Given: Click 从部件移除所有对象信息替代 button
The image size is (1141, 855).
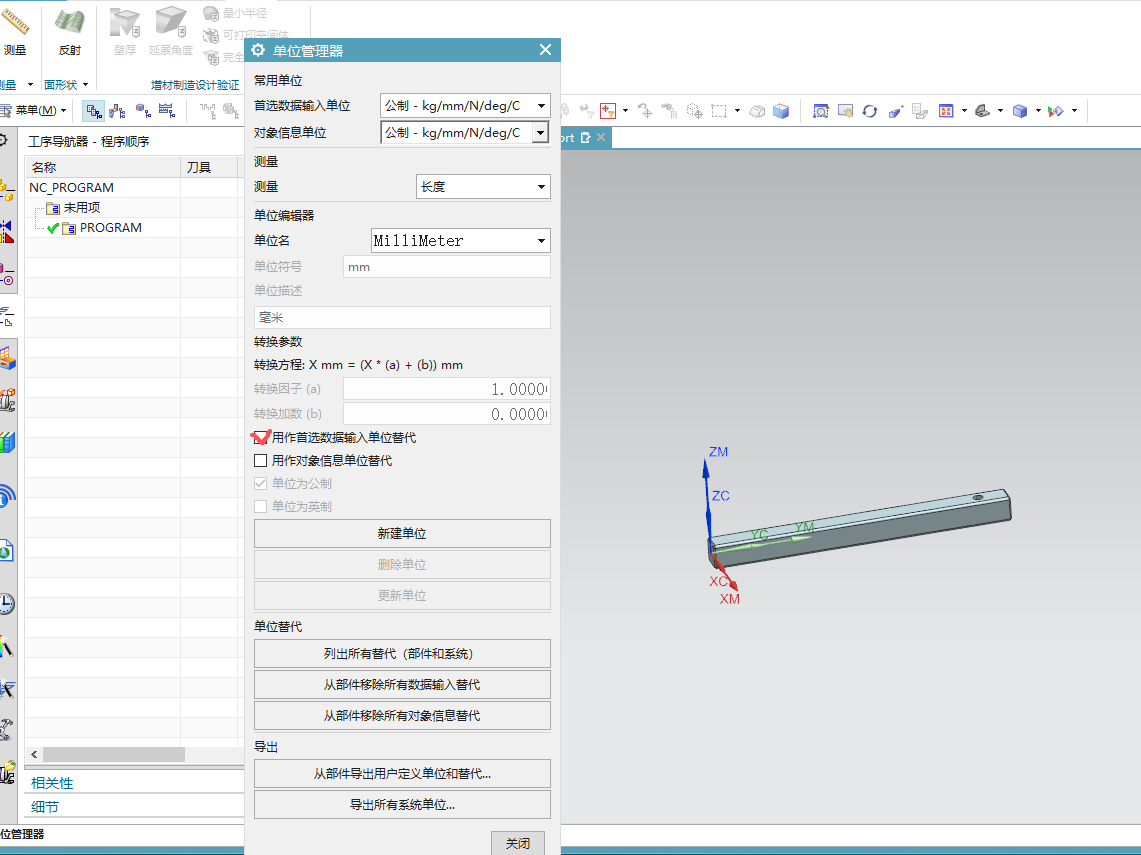Looking at the screenshot, I should coord(402,716).
